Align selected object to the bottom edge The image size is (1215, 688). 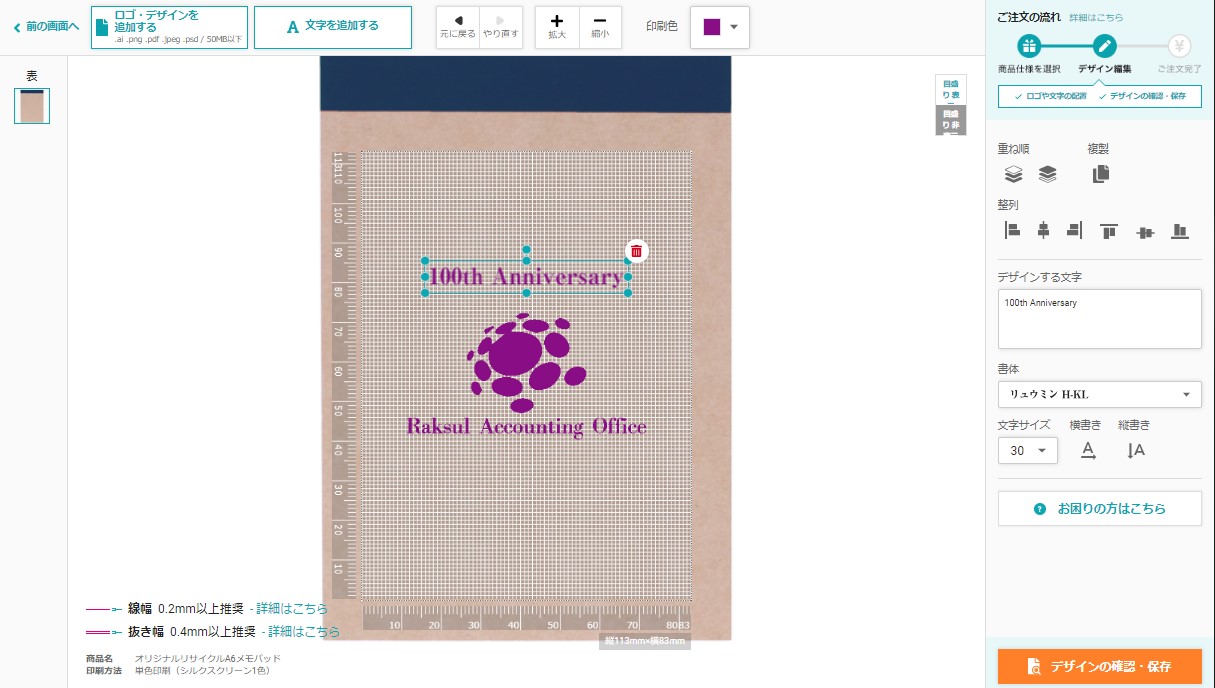[1180, 231]
